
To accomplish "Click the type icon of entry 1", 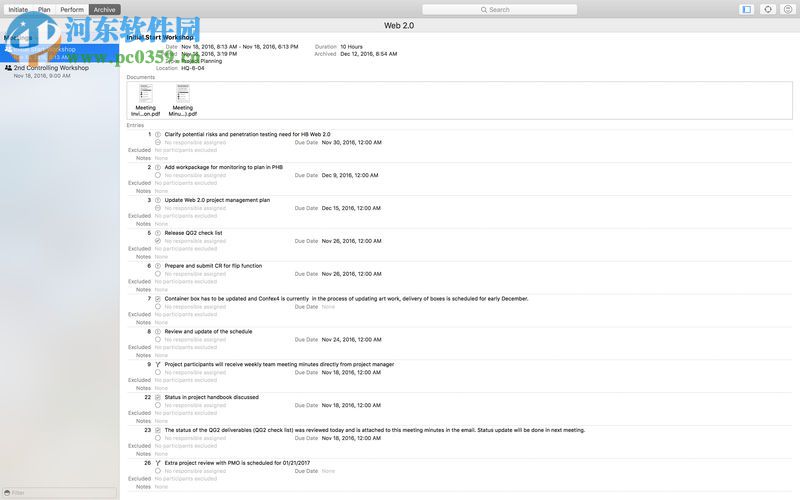I will [158, 135].
